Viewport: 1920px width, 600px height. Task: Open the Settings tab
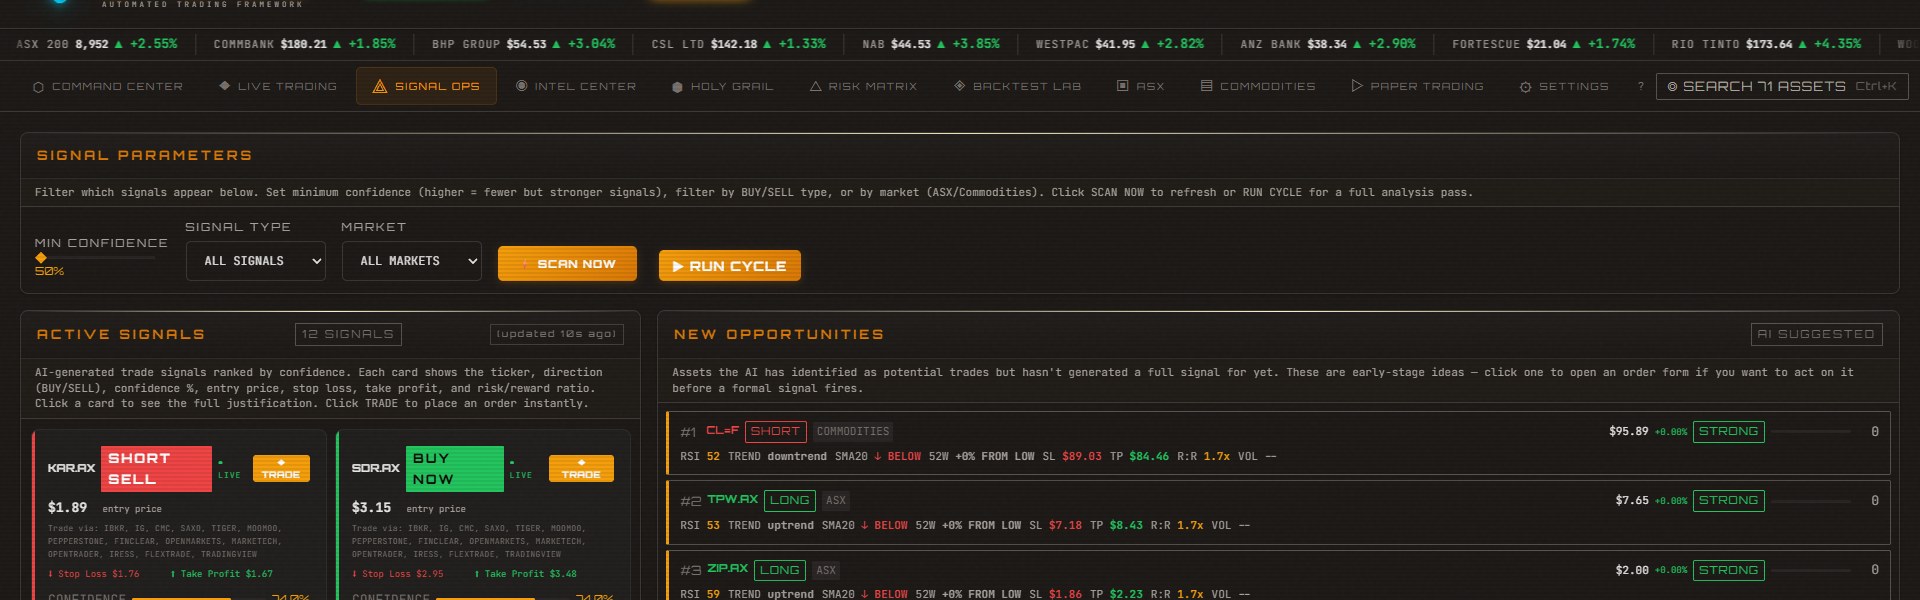tap(1564, 87)
